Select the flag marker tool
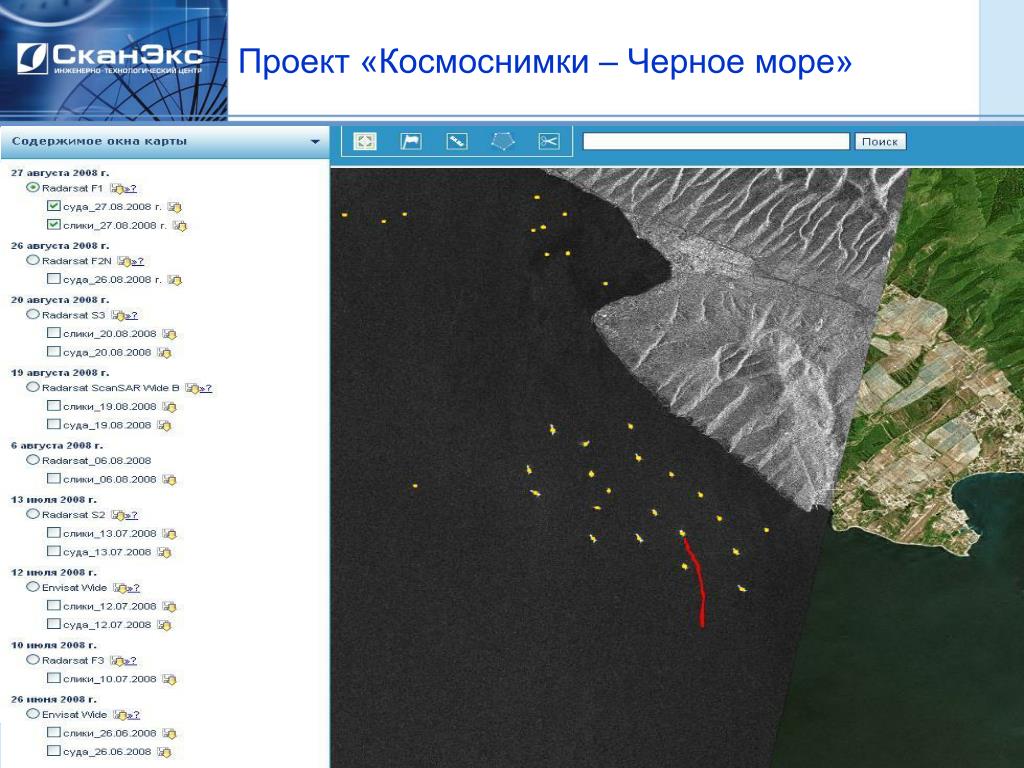The width and height of the screenshot is (1024, 768). point(411,142)
